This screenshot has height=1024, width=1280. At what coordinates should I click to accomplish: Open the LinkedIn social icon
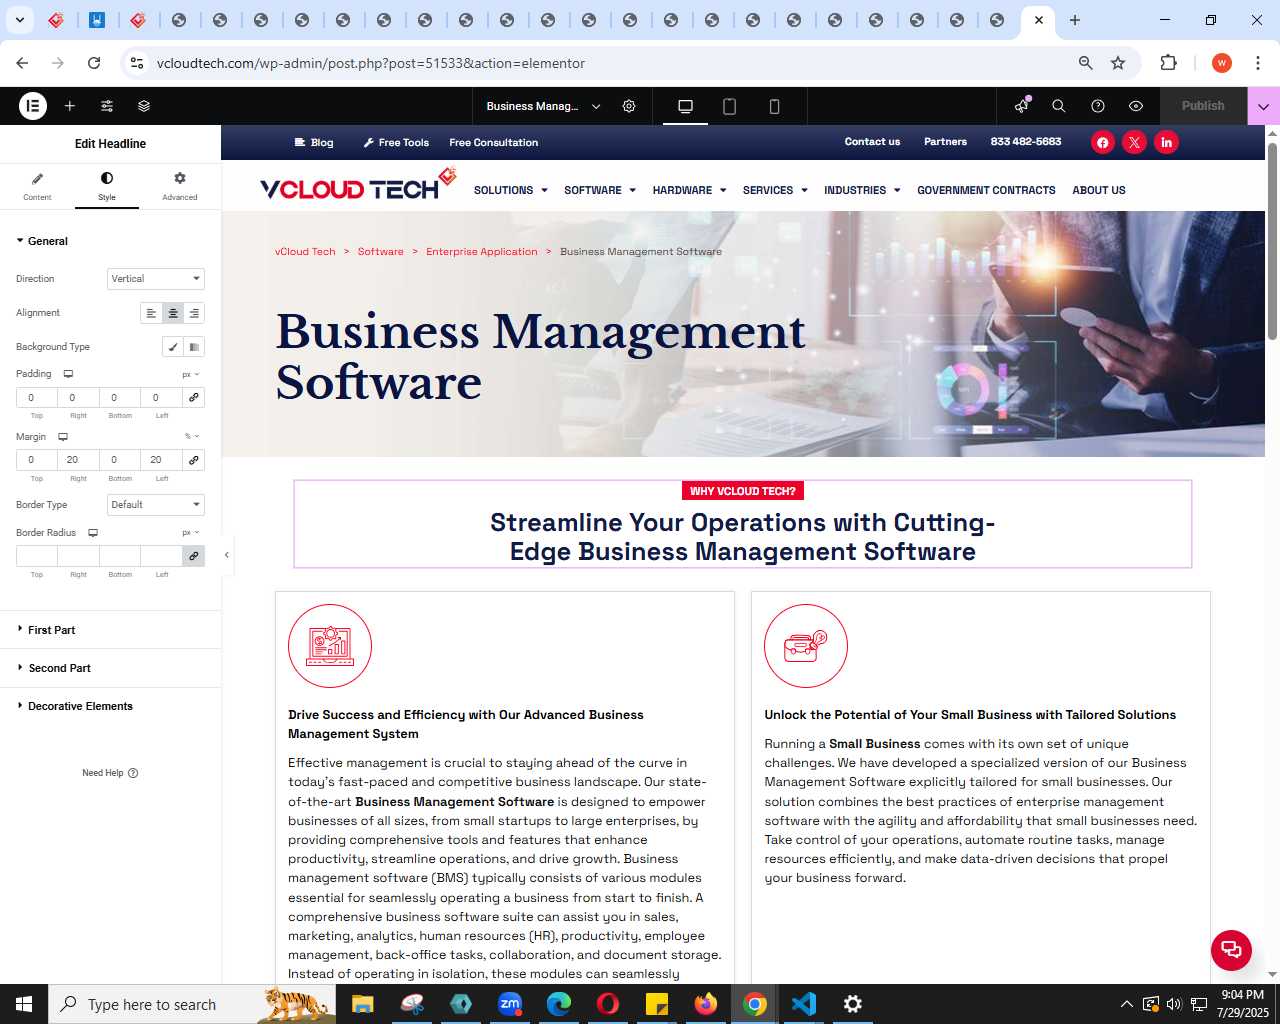[x=1166, y=142]
